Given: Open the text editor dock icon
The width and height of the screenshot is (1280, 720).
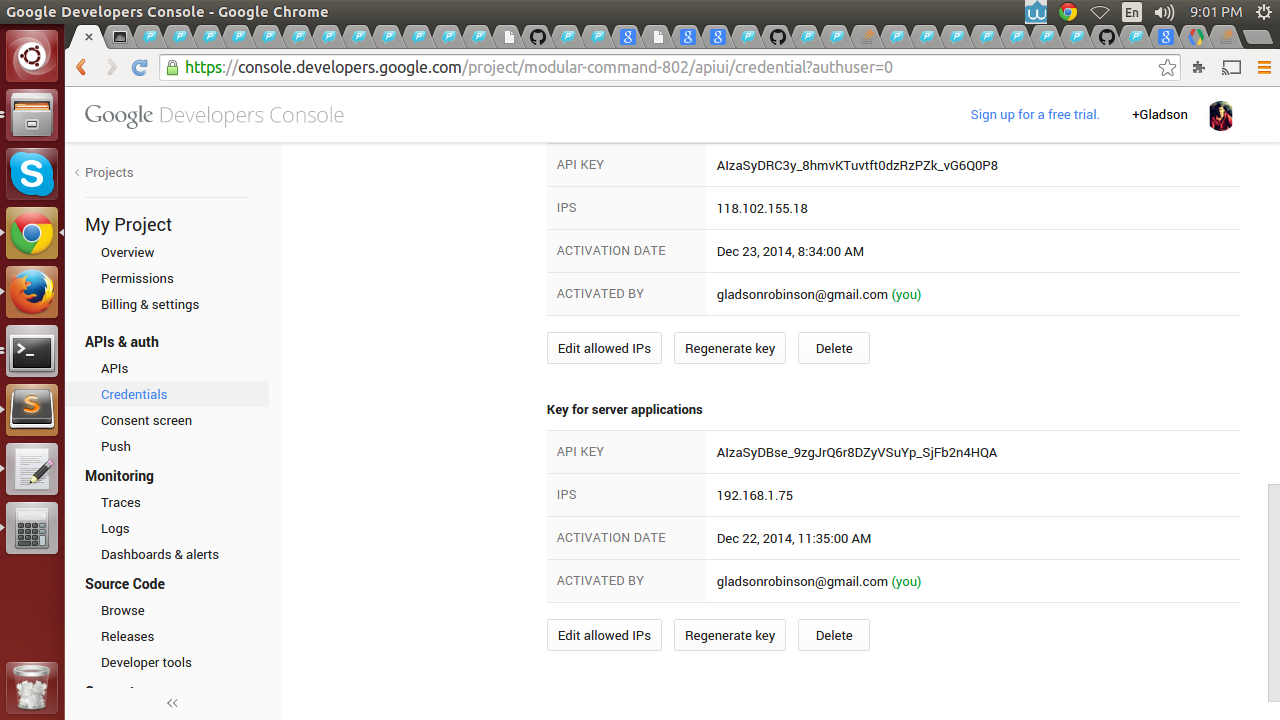Looking at the screenshot, I should [x=32, y=469].
